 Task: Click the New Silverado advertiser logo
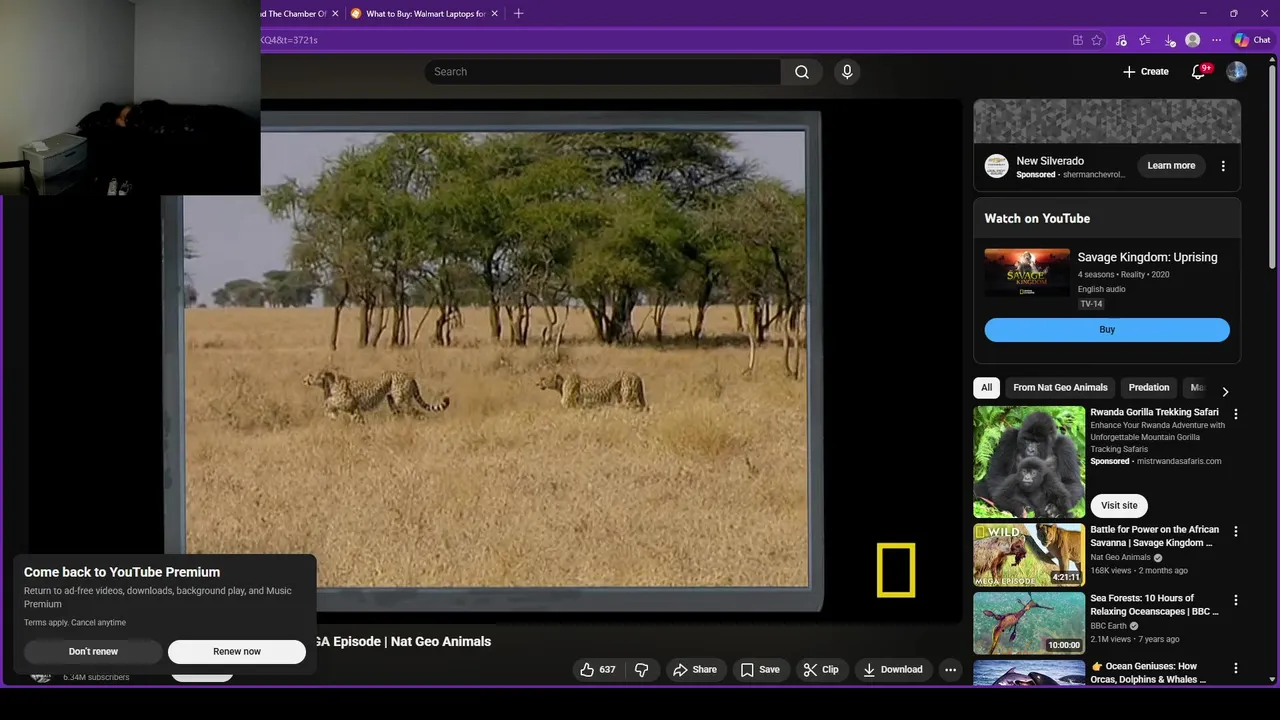(996, 166)
